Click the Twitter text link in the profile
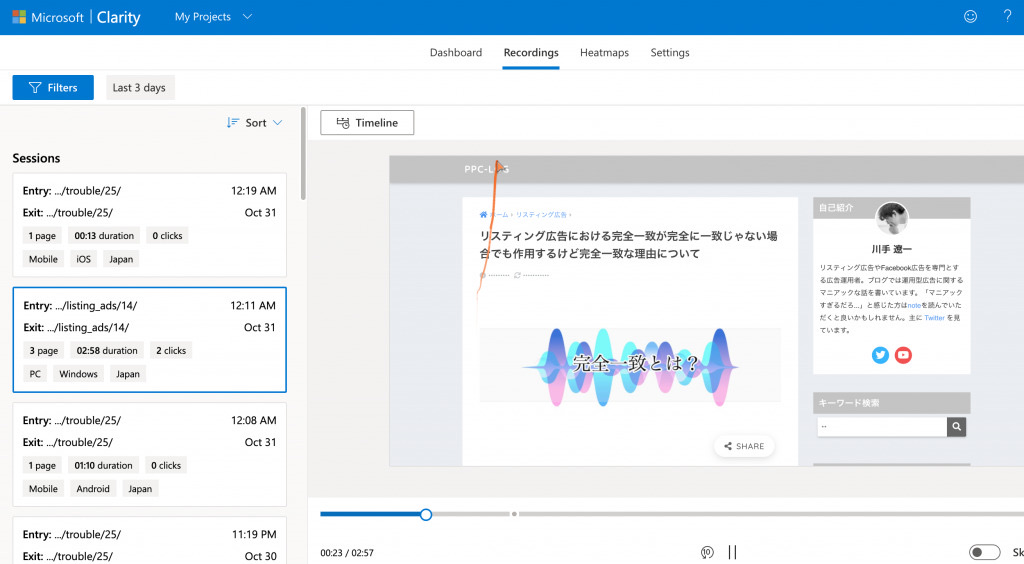Image resolution: width=1024 pixels, height=564 pixels. pyautogui.click(x=934, y=318)
